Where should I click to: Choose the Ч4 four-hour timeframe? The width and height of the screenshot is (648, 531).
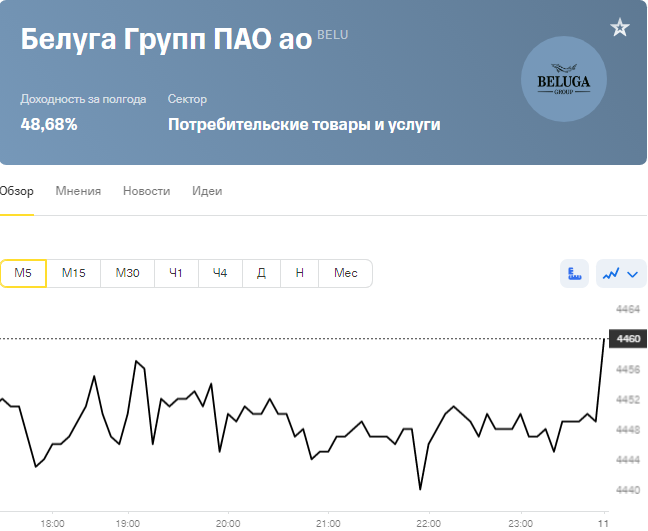[220, 273]
